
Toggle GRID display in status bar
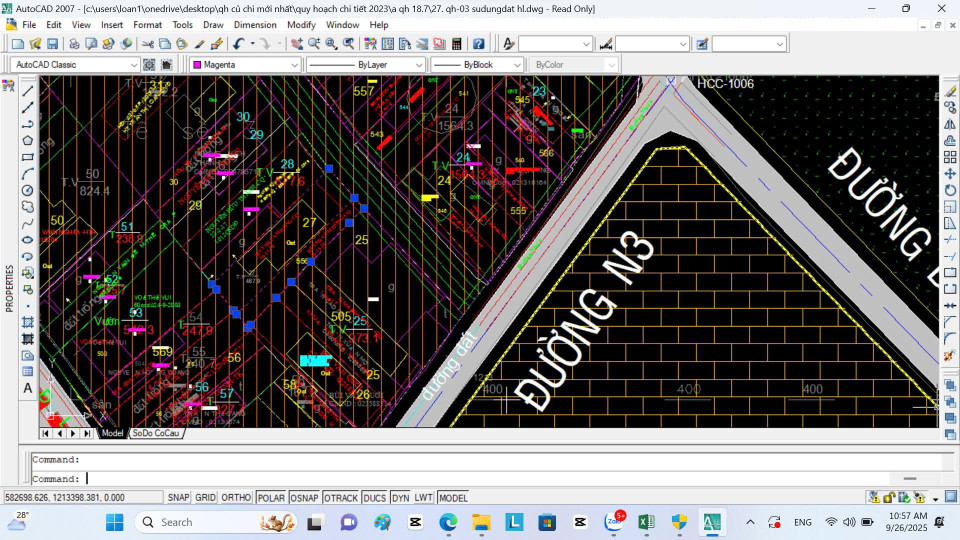[x=205, y=498]
